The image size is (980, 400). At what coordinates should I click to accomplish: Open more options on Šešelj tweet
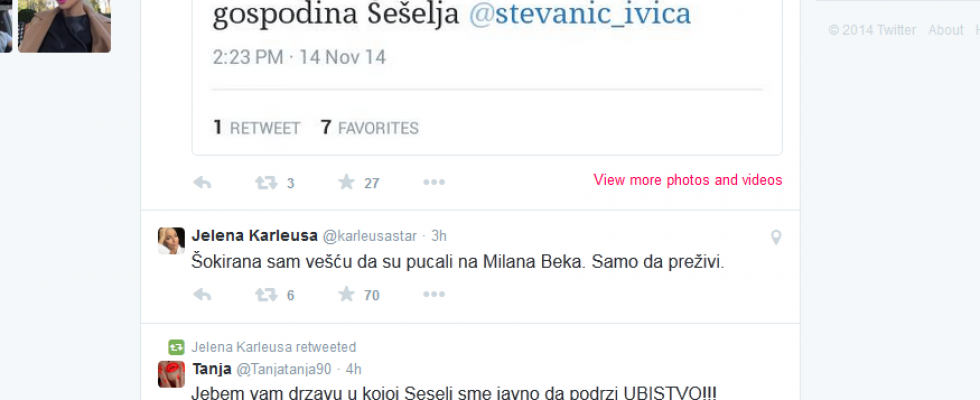pyautogui.click(x=433, y=182)
